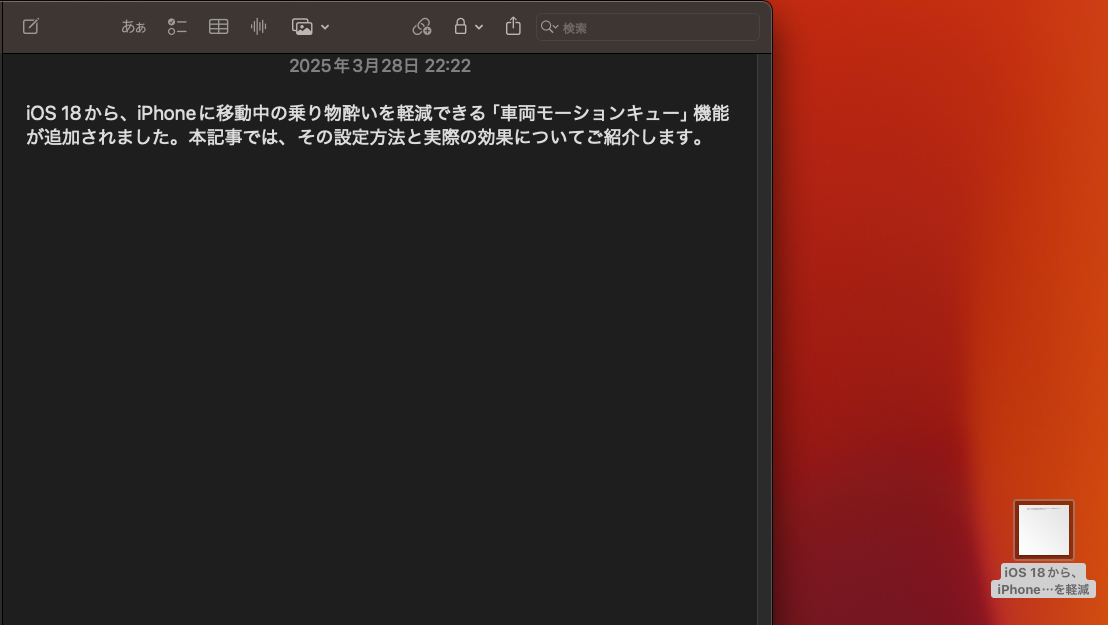1108x625 pixels.
Task: Share the note via share icon
Action: coord(514,27)
